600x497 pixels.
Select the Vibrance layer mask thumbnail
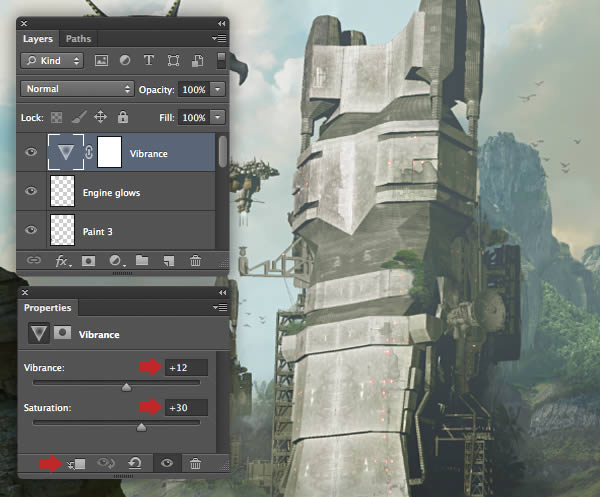pos(109,152)
